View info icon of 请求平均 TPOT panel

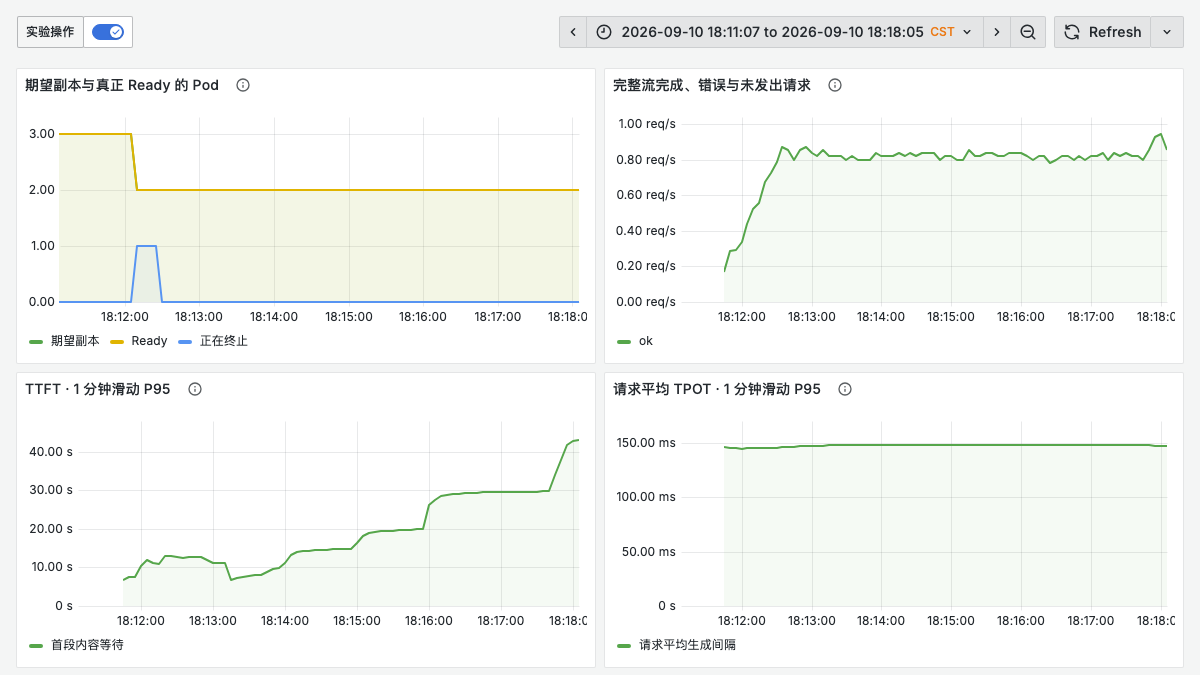(845, 389)
